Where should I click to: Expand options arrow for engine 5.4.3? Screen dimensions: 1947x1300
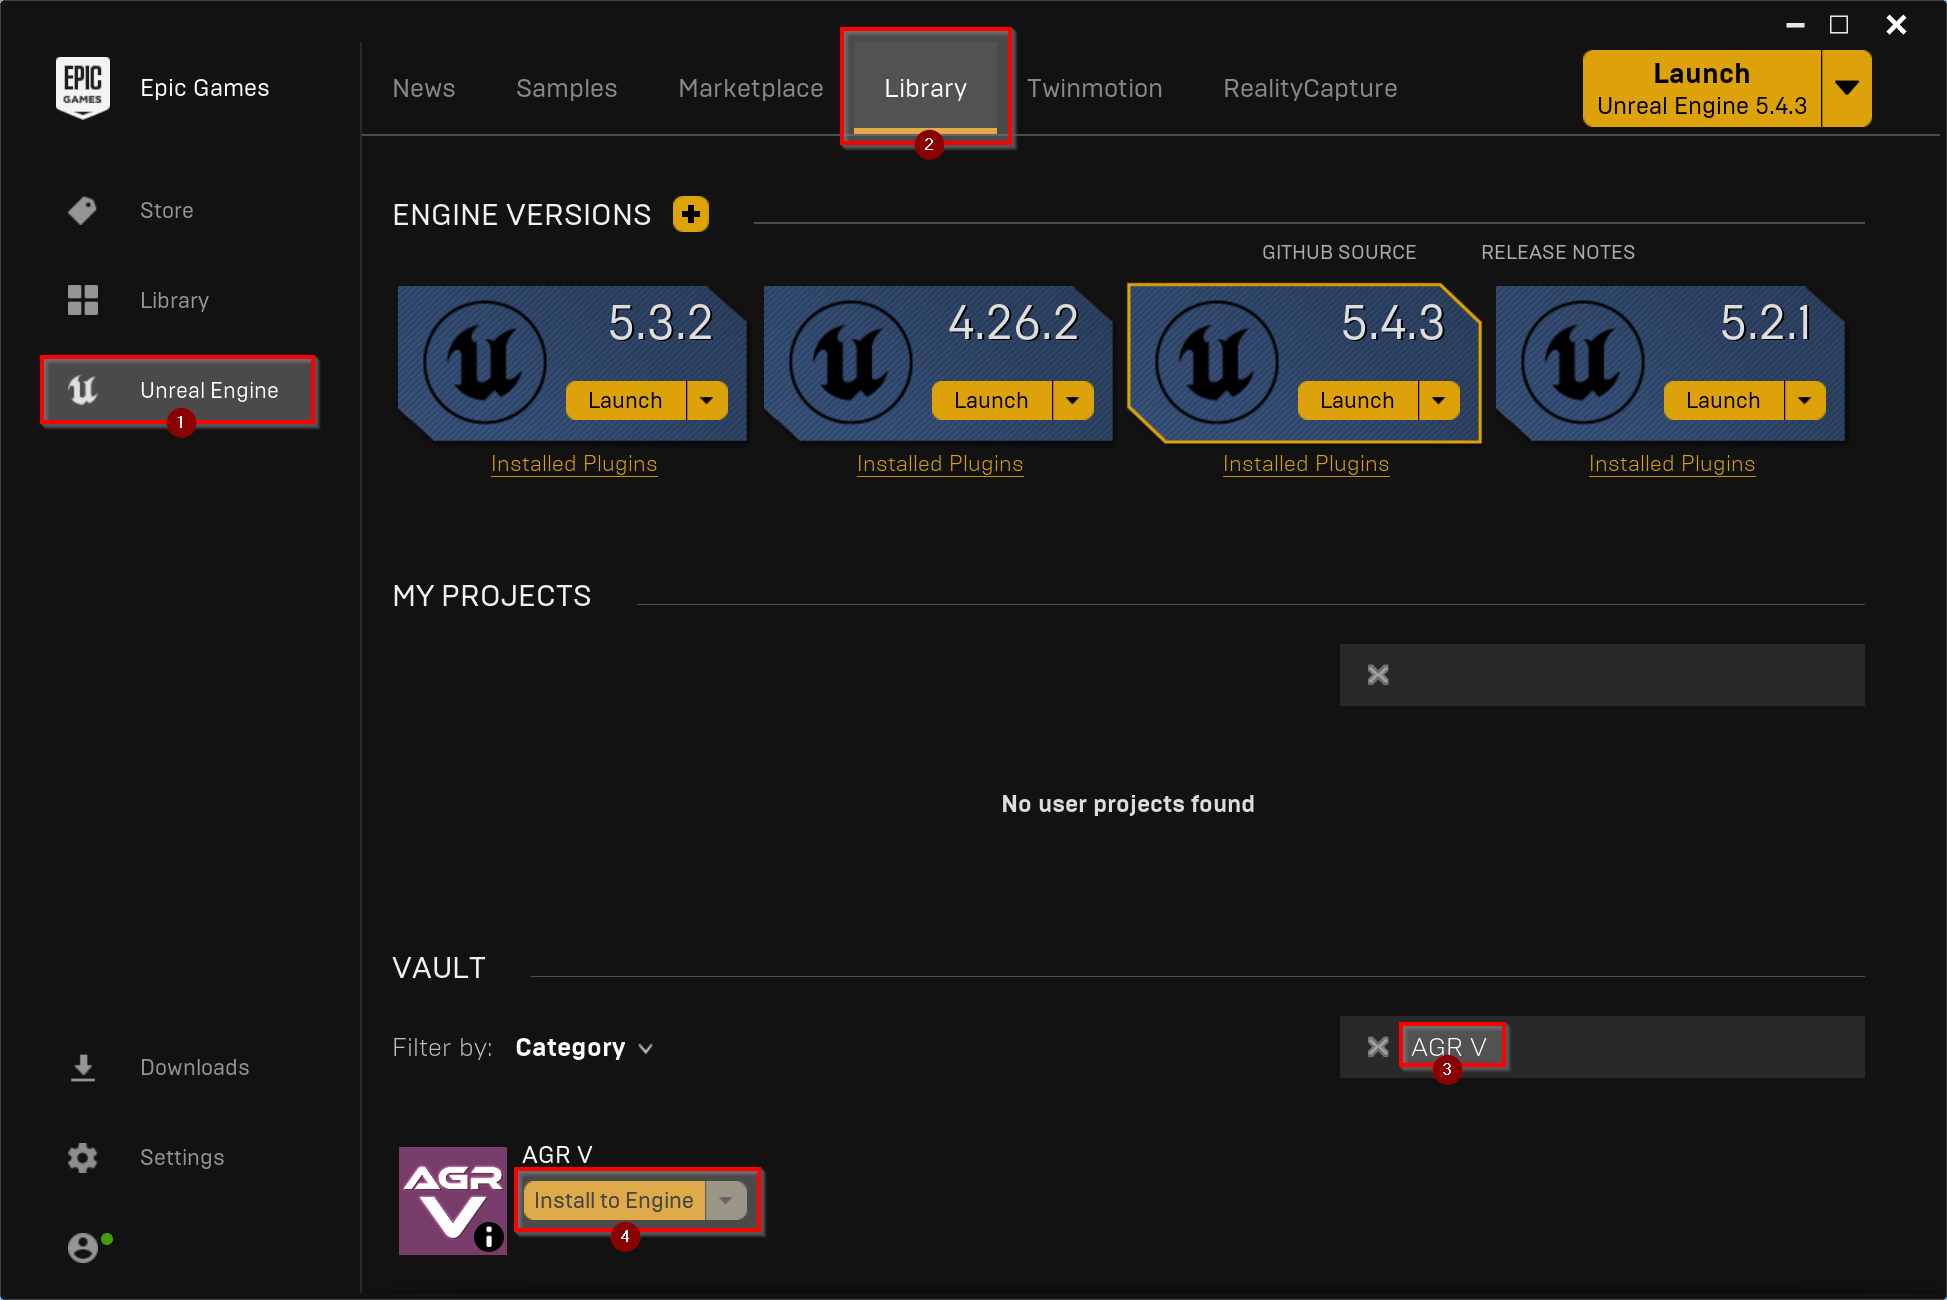click(1439, 401)
